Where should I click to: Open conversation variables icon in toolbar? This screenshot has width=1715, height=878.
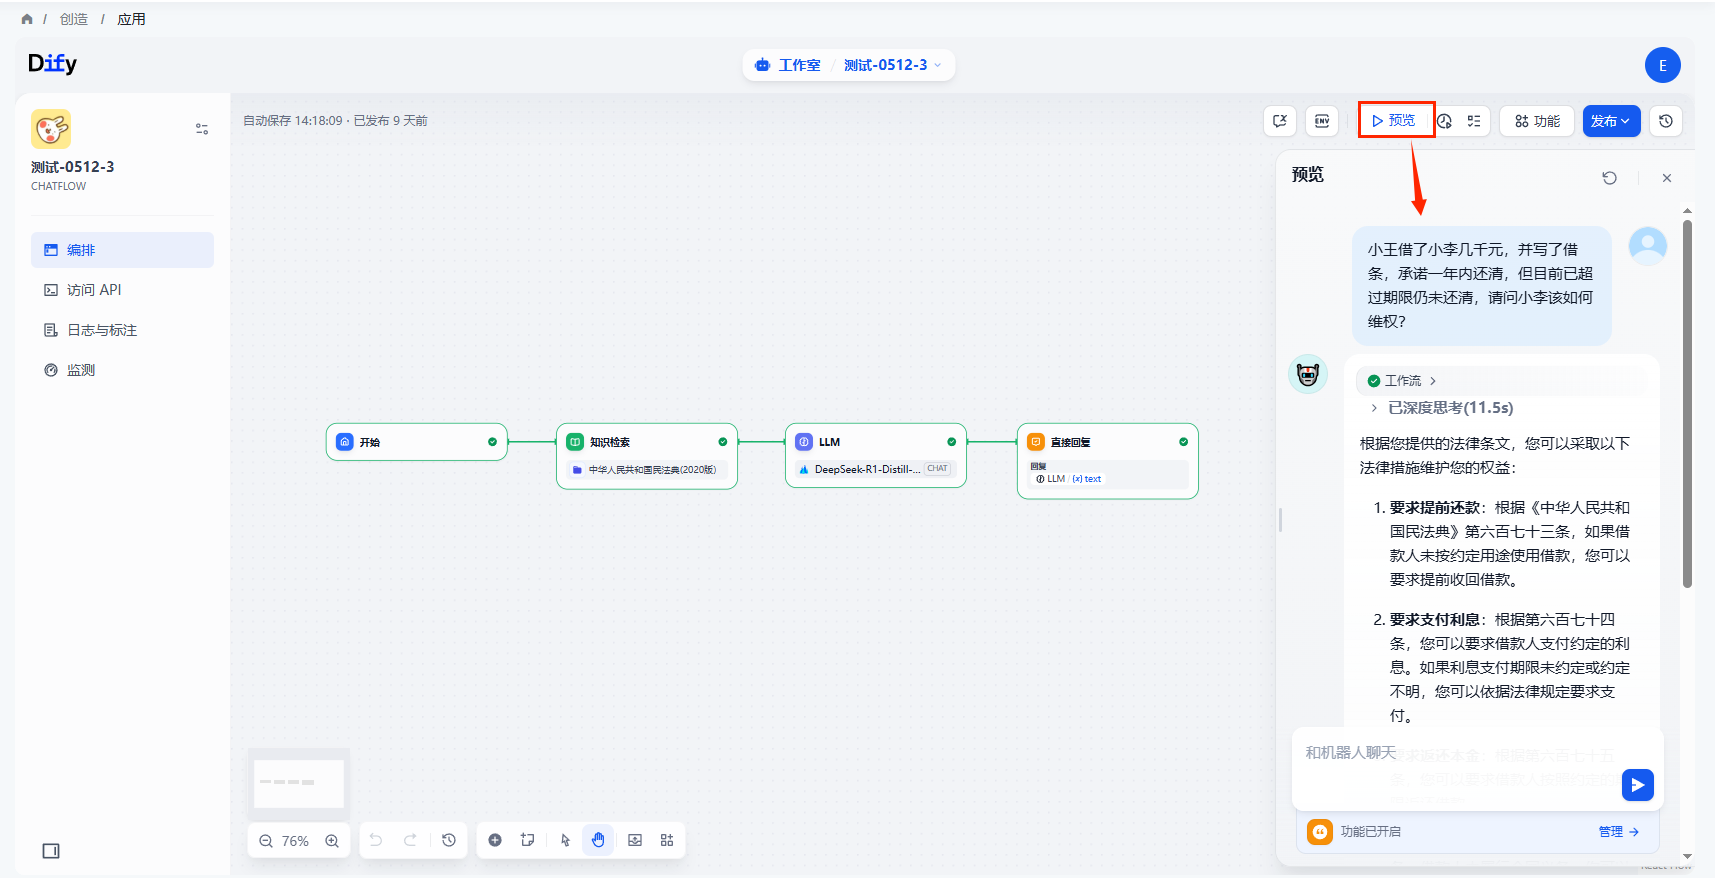coord(1280,121)
